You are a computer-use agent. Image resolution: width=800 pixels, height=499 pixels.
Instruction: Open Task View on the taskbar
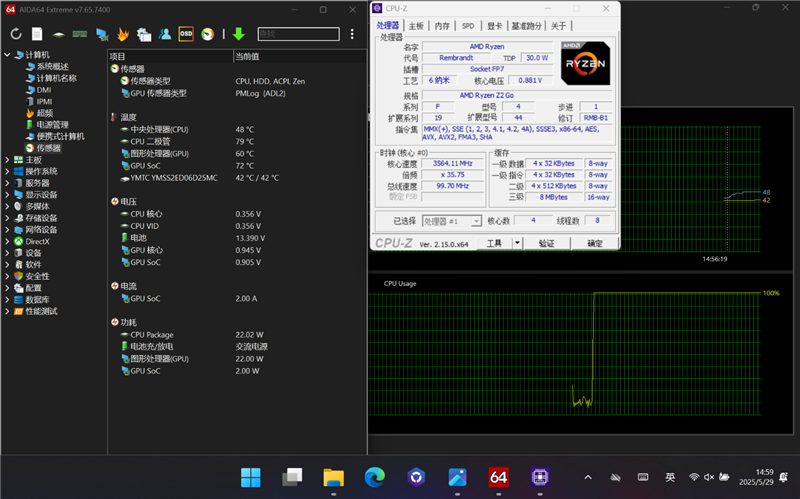292,478
